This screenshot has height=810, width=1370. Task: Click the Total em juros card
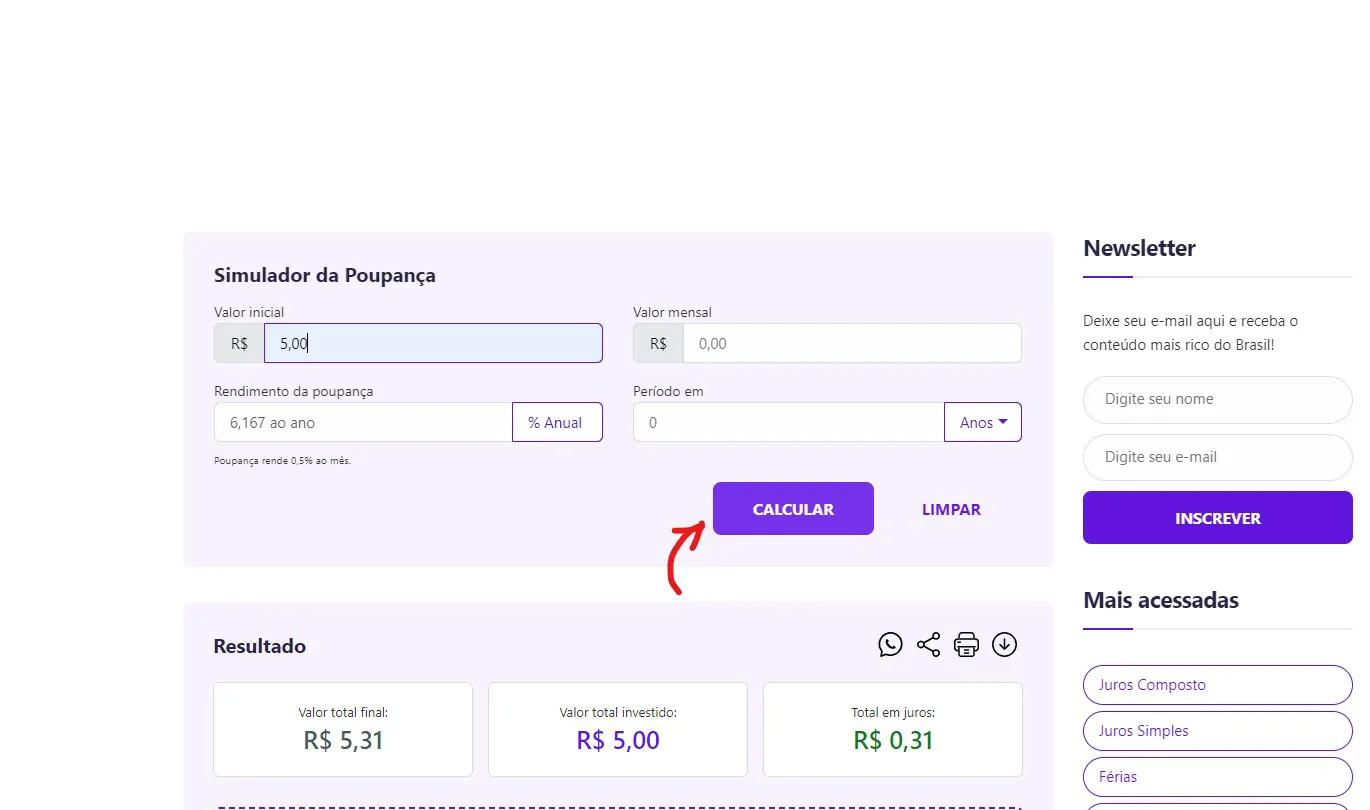click(x=893, y=729)
